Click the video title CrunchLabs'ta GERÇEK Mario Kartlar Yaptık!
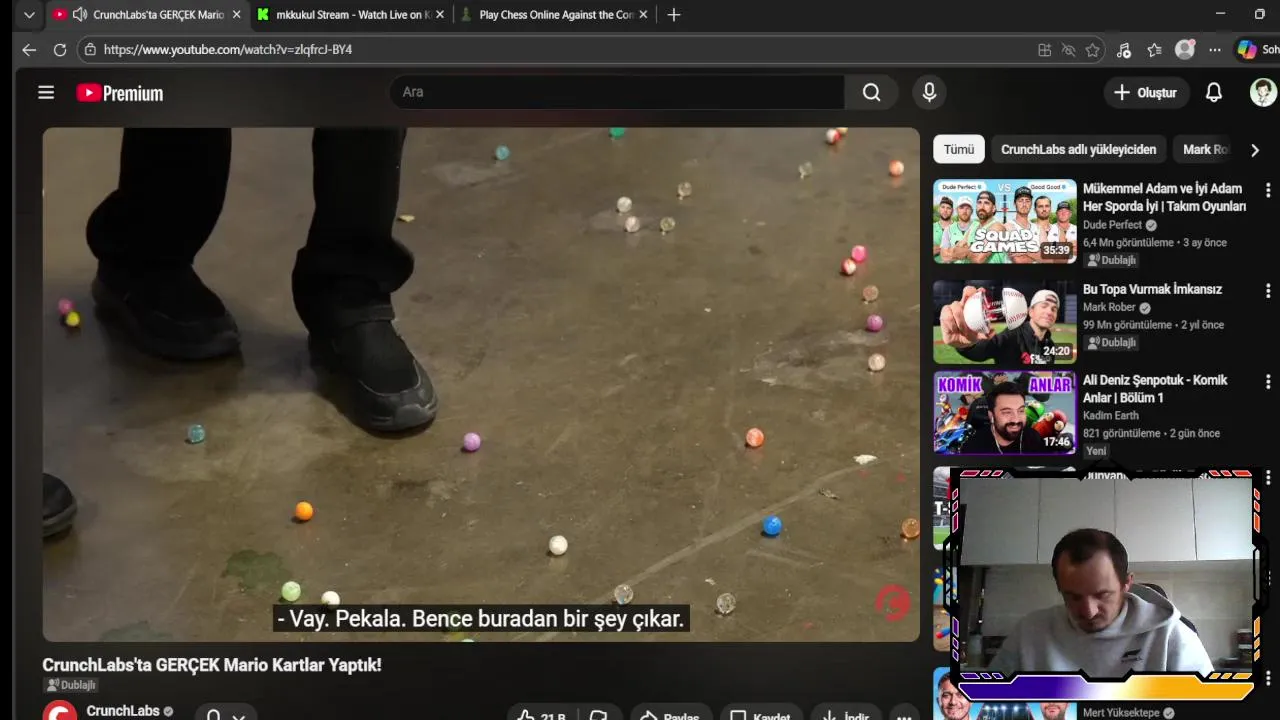 click(x=212, y=665)
